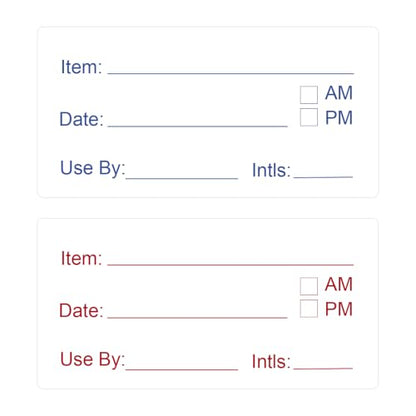Check the AM box on blue label
Viewport: 416px width, 416px height.
[309, 95]
